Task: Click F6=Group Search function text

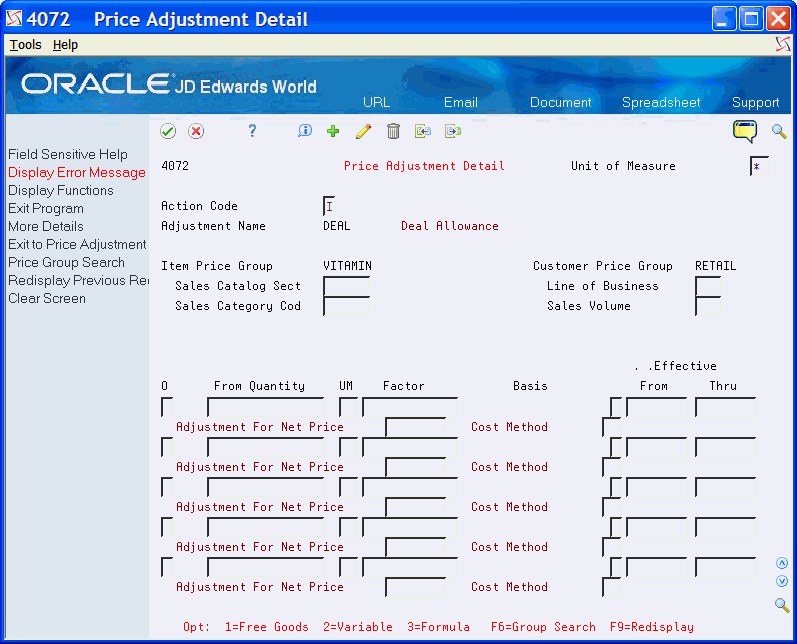Action: (543, 627)
